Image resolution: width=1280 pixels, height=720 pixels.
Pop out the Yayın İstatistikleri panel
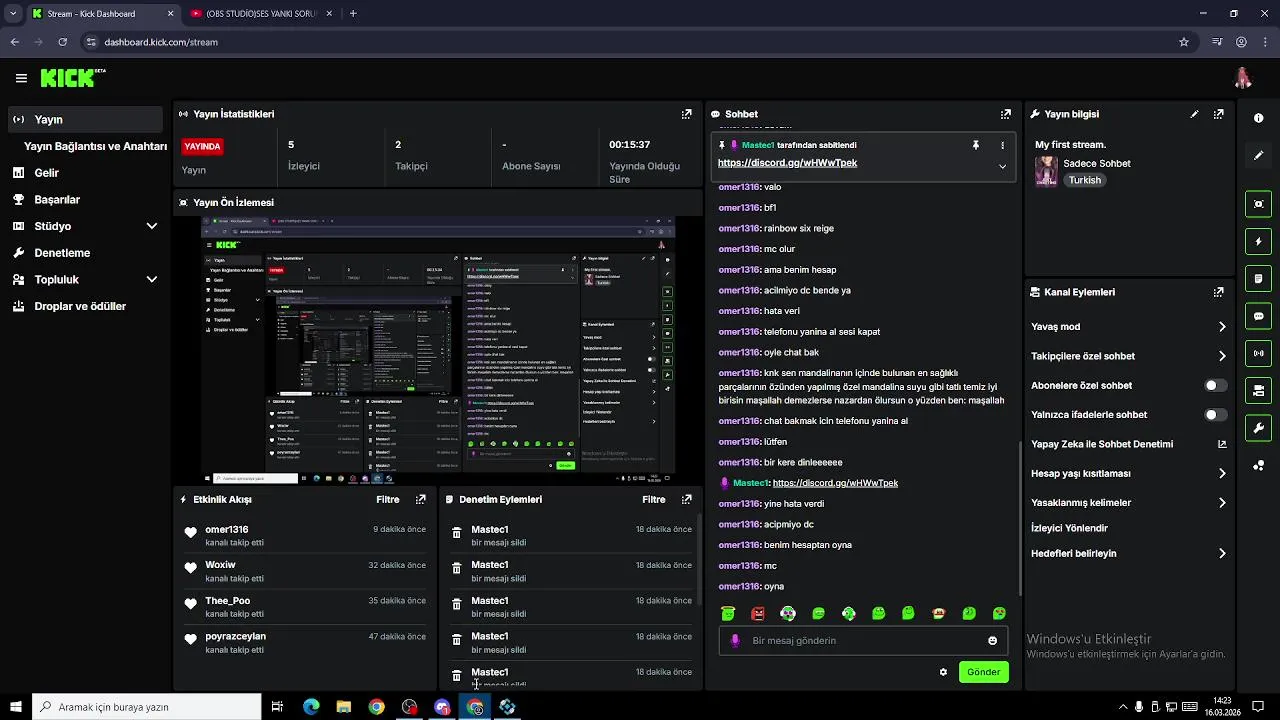pyautogui.click(x=686, y=114)
